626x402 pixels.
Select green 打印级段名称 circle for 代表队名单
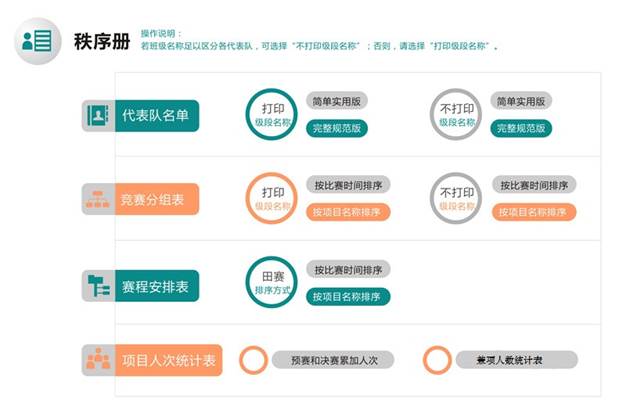(272, 114)
